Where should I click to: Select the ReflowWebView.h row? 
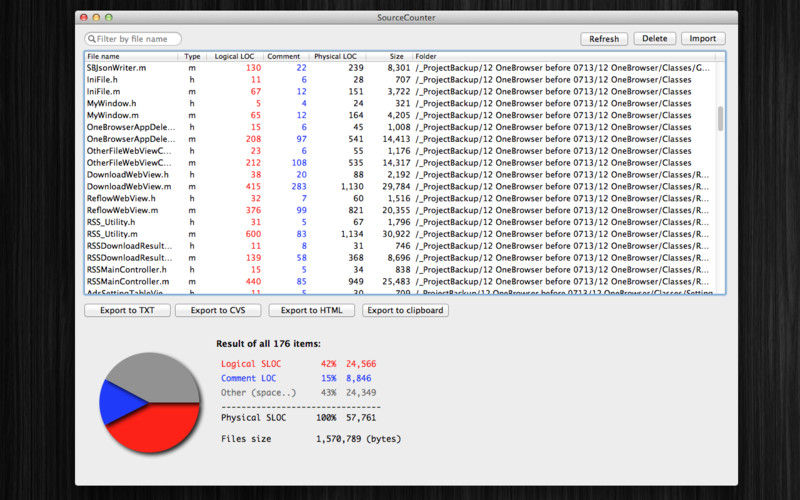tap(400, 198)
